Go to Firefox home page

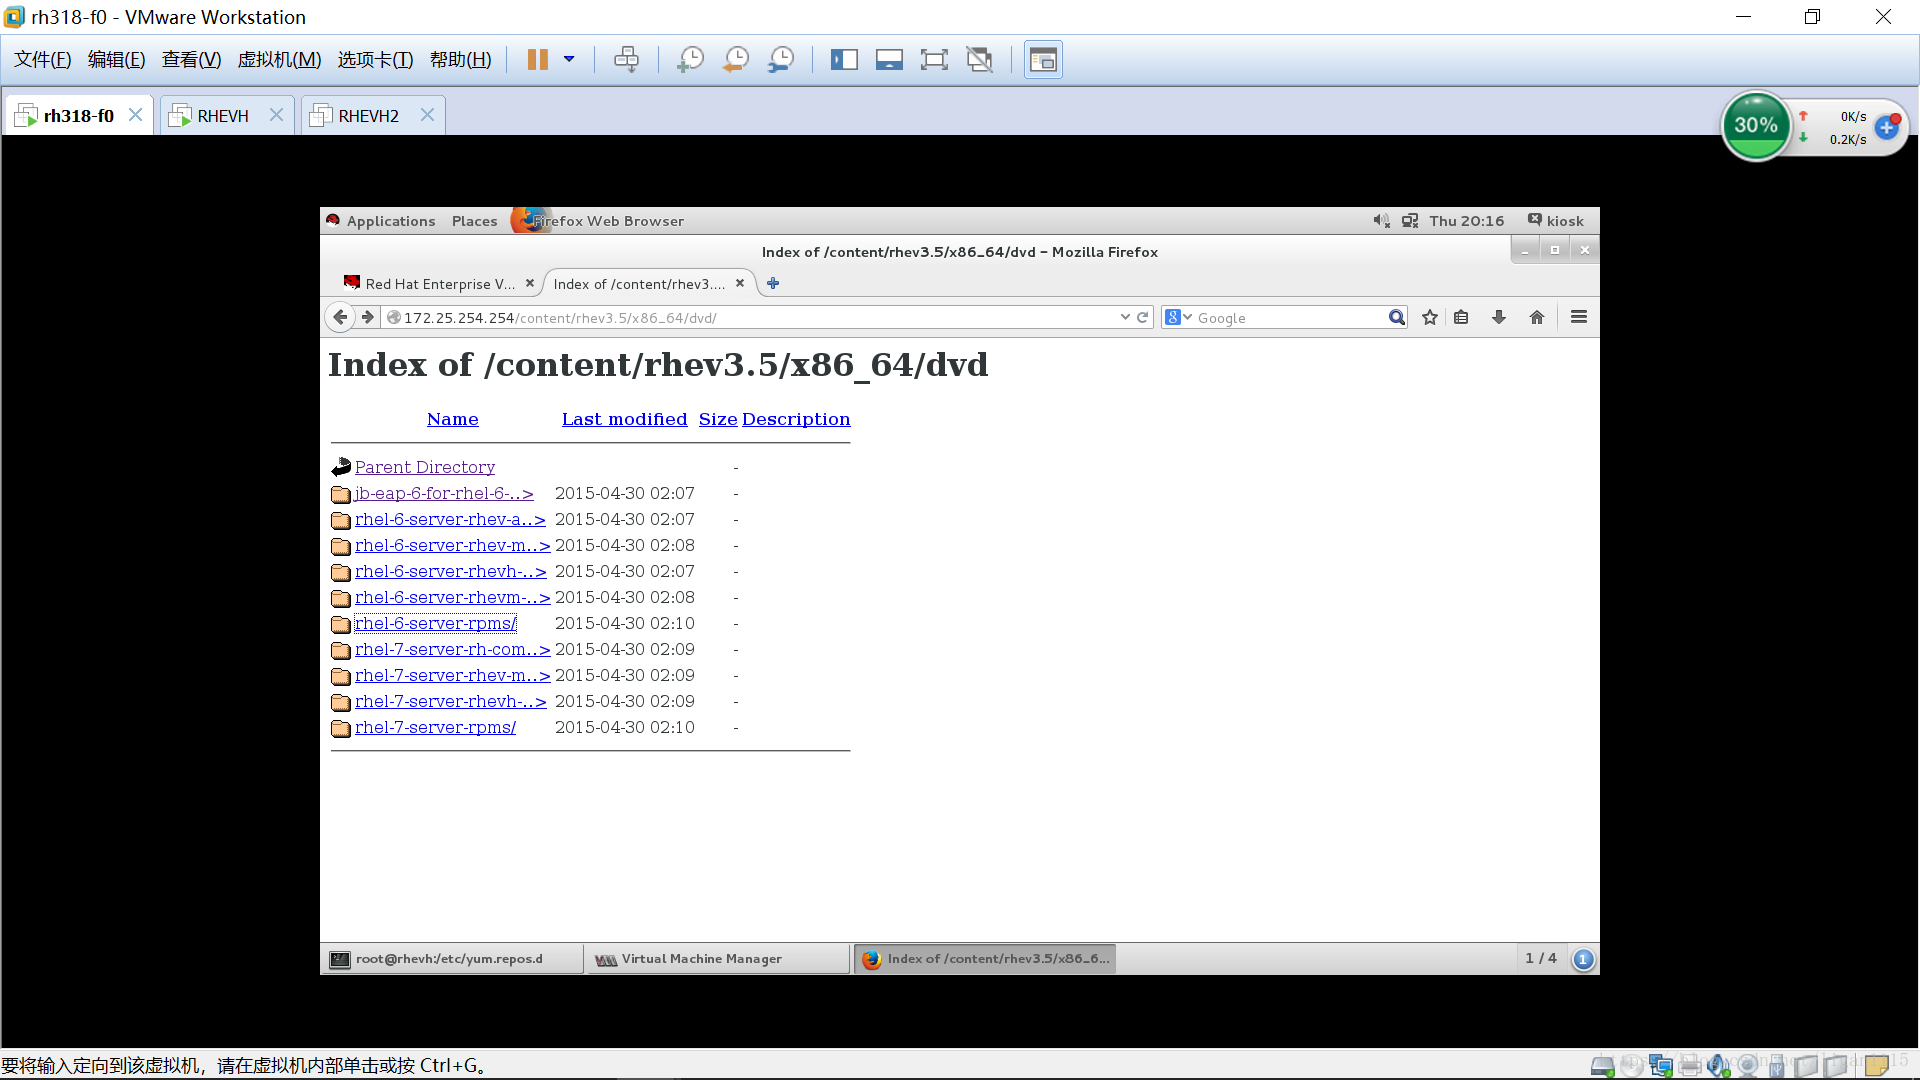pos(1537,317)
